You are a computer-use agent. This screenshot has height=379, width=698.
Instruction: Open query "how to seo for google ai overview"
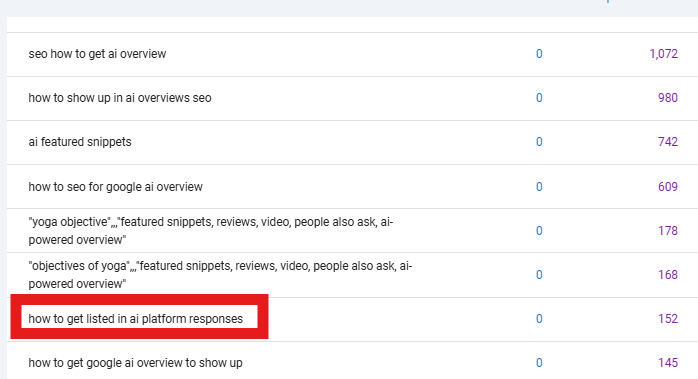point(115,187)
